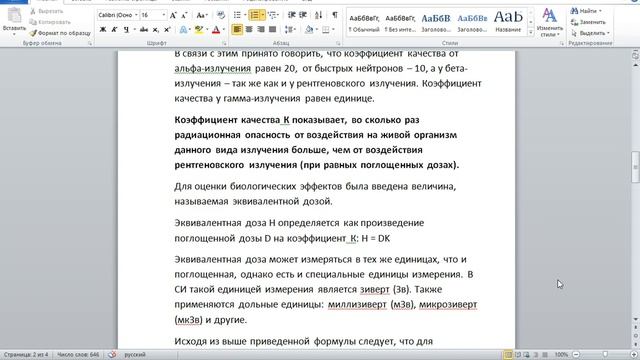Toggle subscript formatting
The width and height of the screenshot is (640, 360).
click(156, 29)
